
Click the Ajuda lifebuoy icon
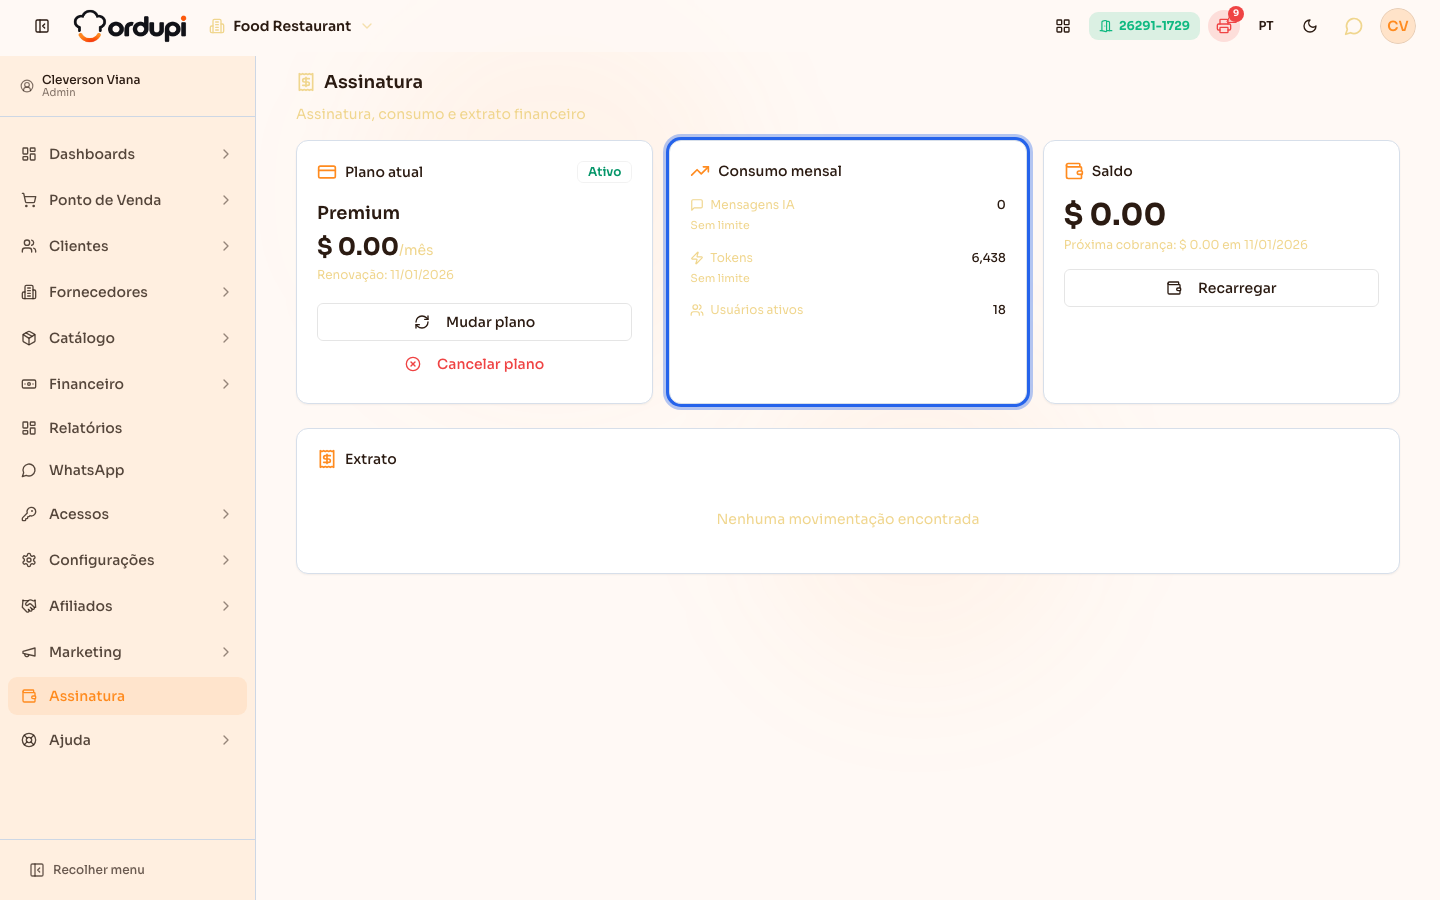pyautogui.click(x=29, y=740)
